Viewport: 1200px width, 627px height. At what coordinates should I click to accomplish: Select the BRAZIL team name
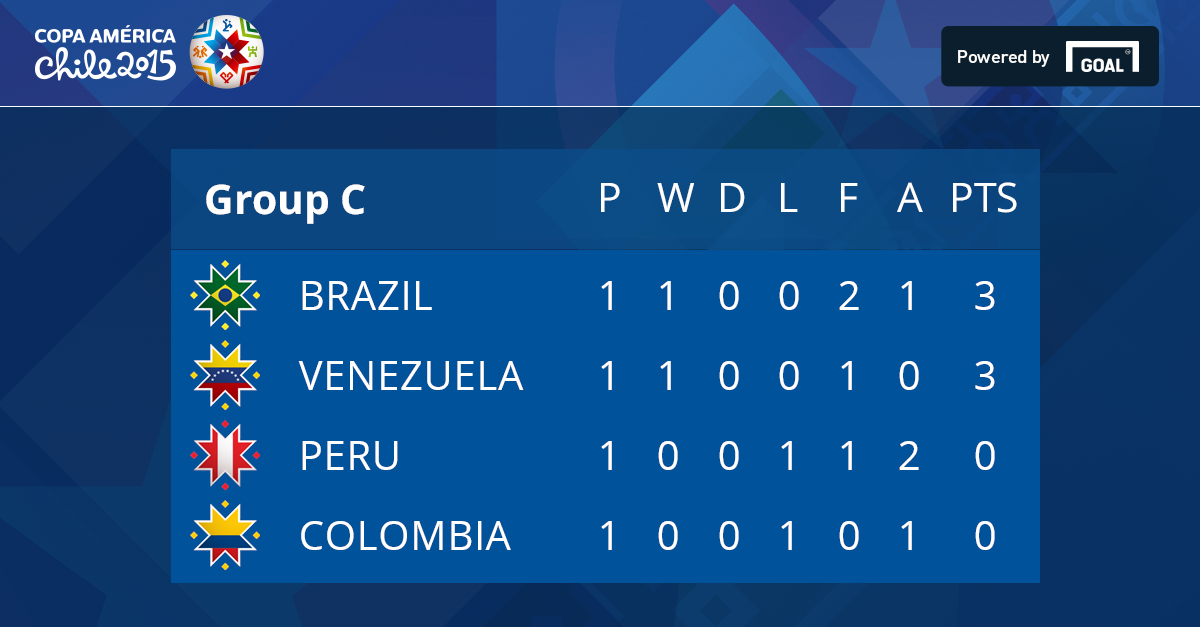click(366, 296)
